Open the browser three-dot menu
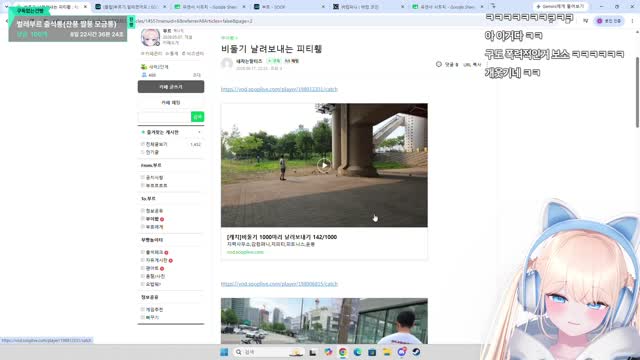 [633, 21]
